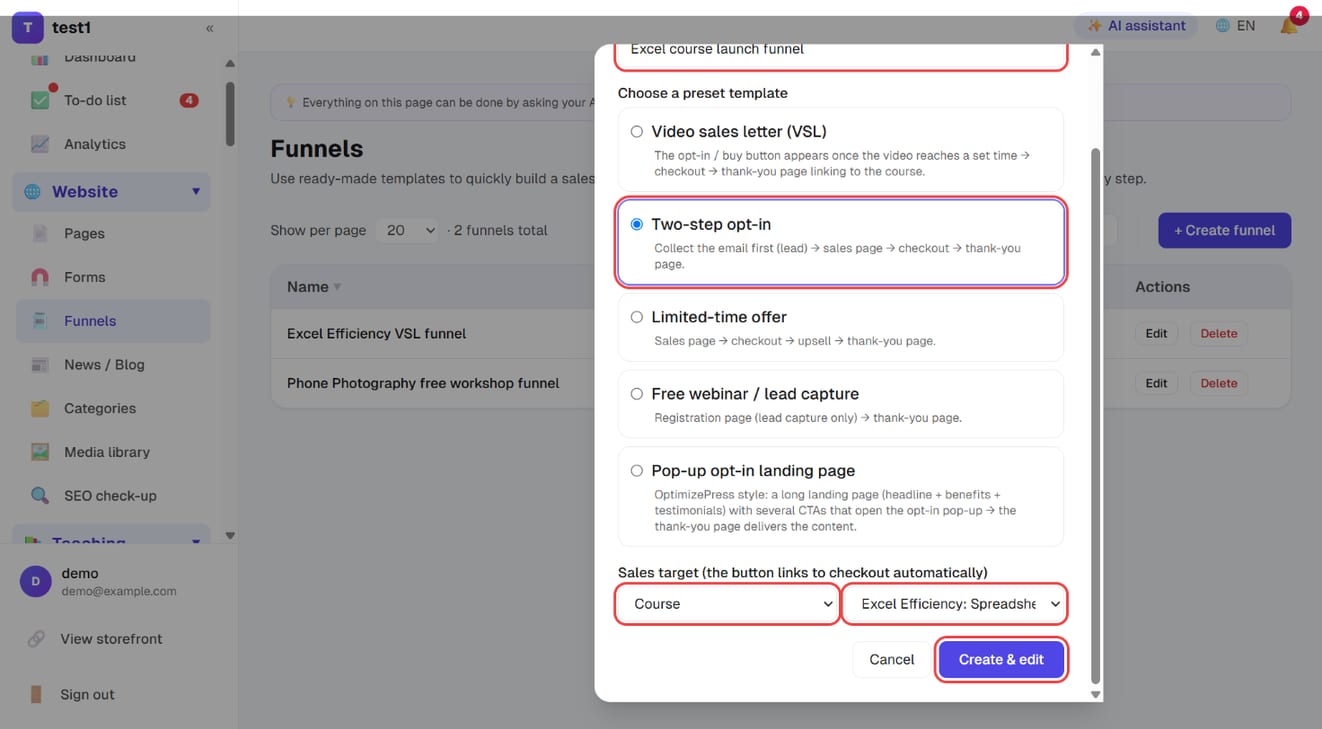Viewport: 1322px width, 729px height.
Task: Open the Excel Efficiency course selector dropdown
Action: point(955,604)
